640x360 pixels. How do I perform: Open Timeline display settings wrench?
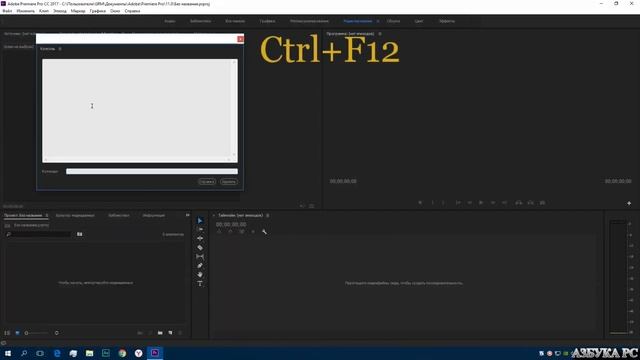tap(264, 232)
